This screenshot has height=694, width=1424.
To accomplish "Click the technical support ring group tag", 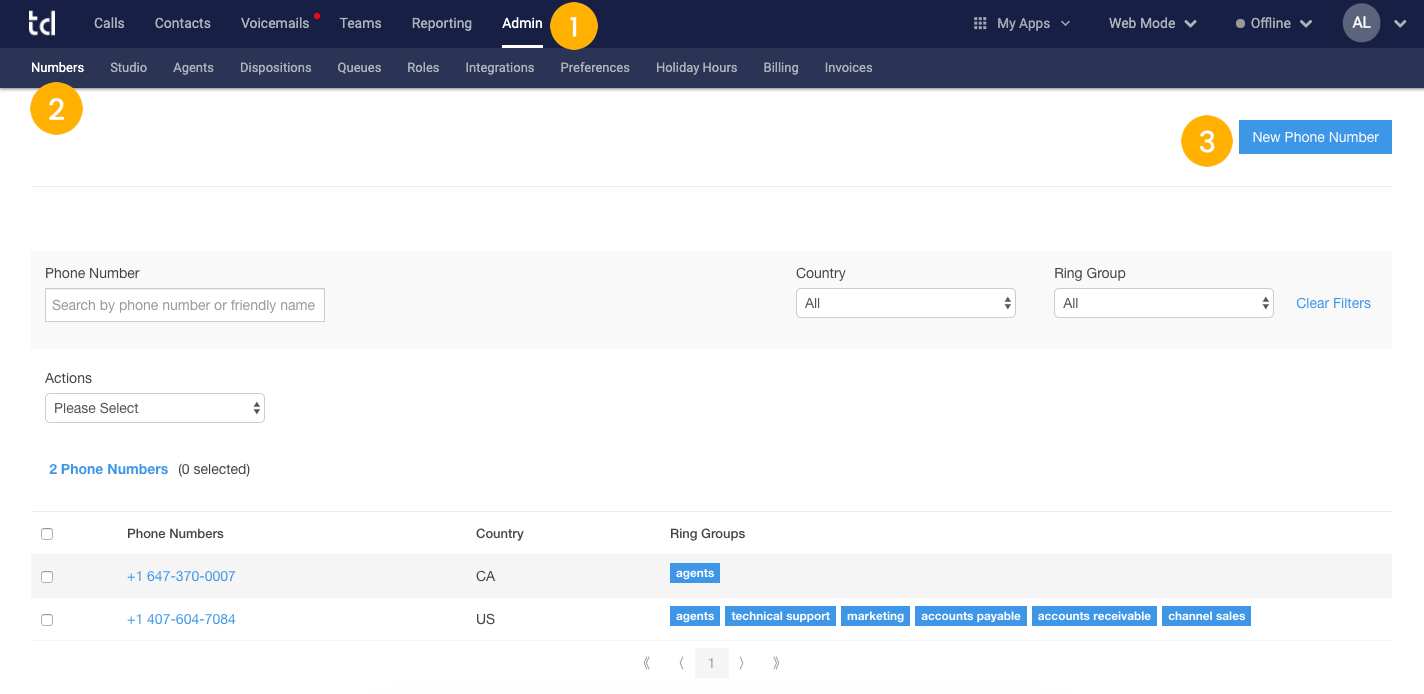I will 781,616.
